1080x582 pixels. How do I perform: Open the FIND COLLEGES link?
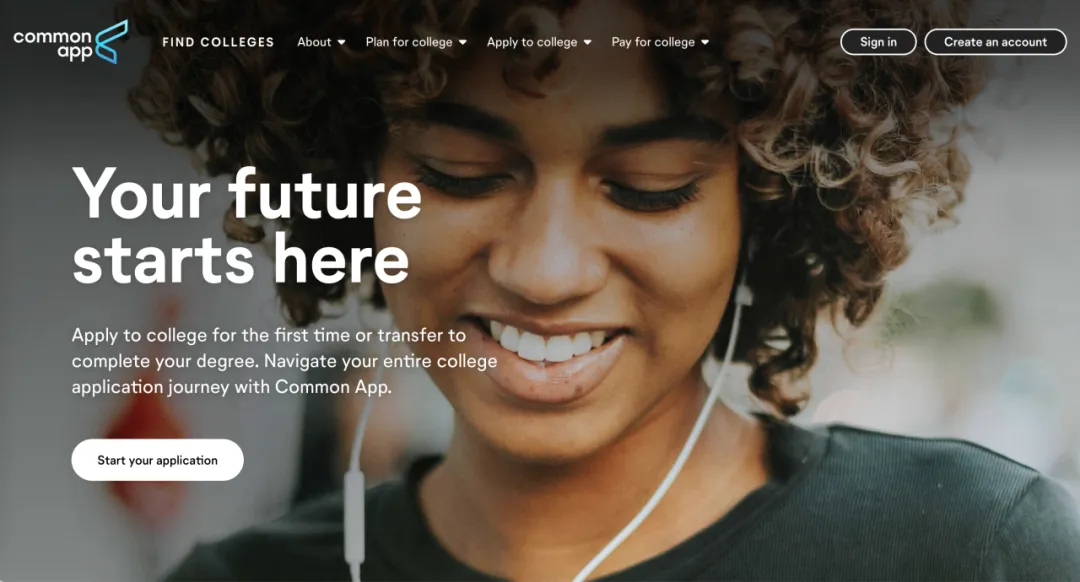218,42
